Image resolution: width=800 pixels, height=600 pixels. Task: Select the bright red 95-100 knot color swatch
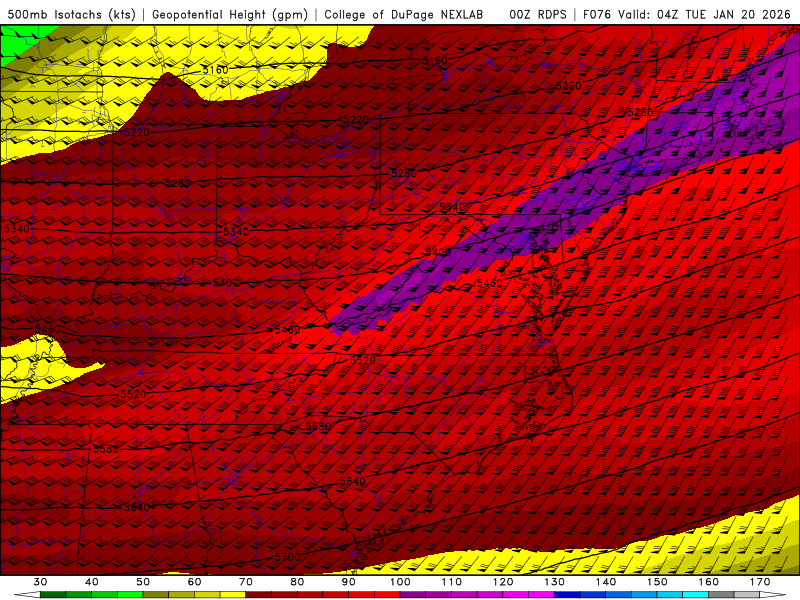click(387, 595)
